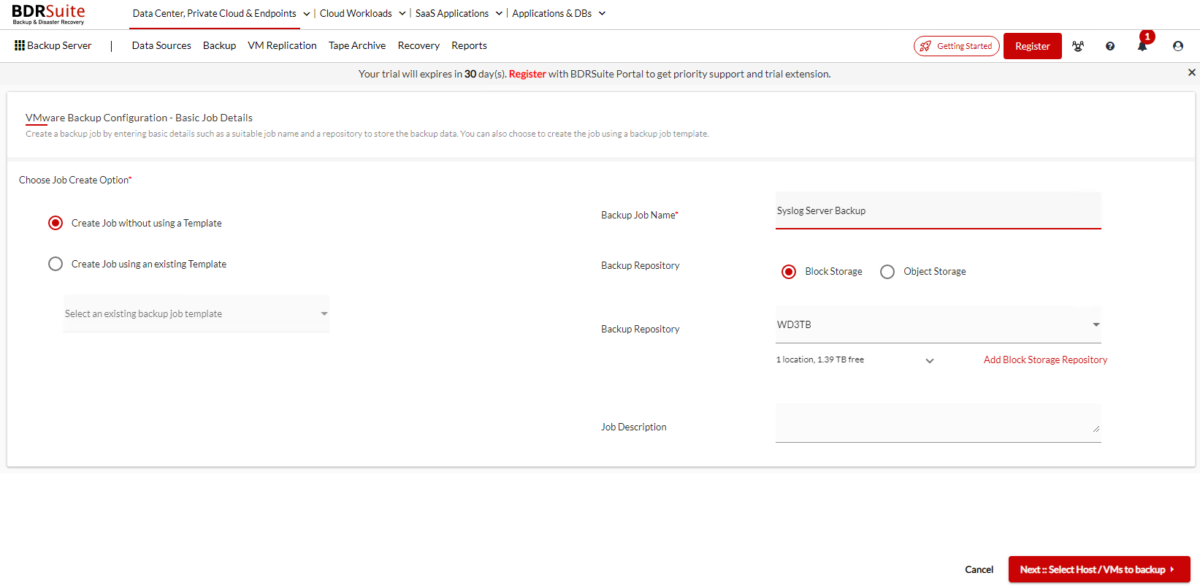Viewport: 1200px width, 586px height.
Task: Select Create Job using an existing Template
Action: click(55, 263)
